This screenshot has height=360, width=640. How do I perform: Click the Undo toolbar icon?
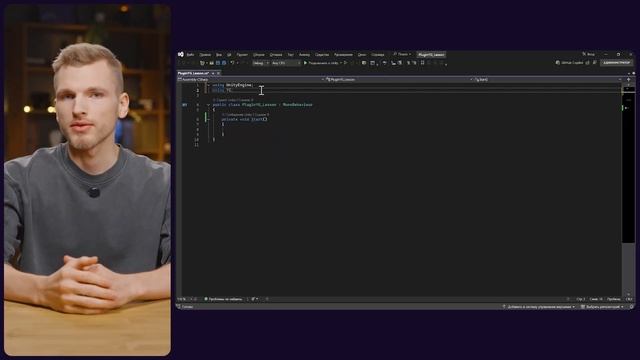[232, 63]
